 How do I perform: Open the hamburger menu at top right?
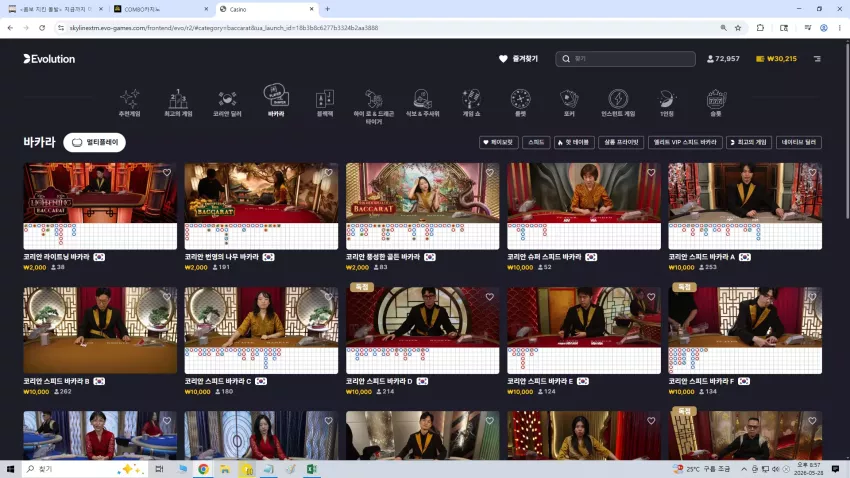point(817,59)
